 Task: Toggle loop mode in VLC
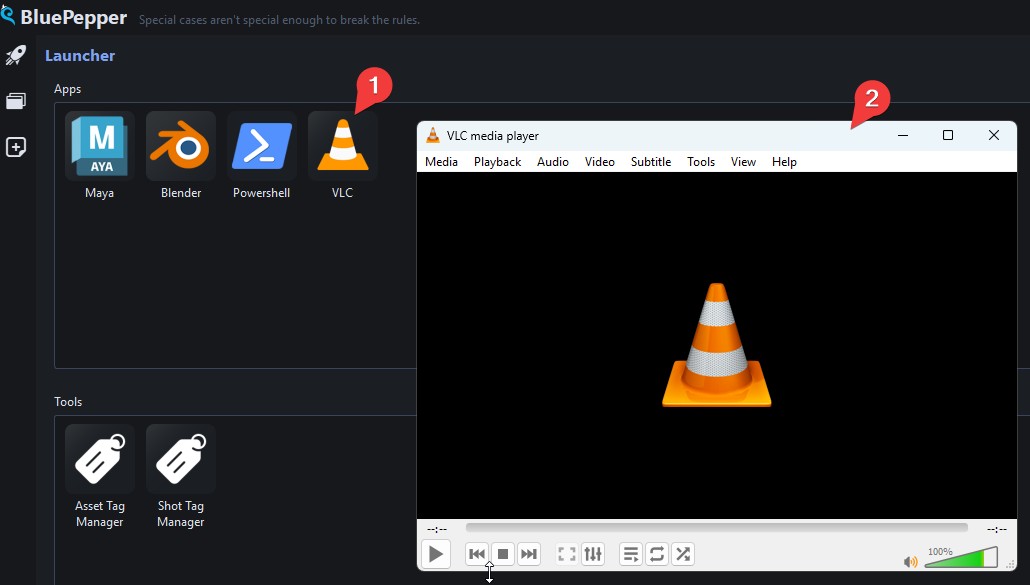(657, 554)
